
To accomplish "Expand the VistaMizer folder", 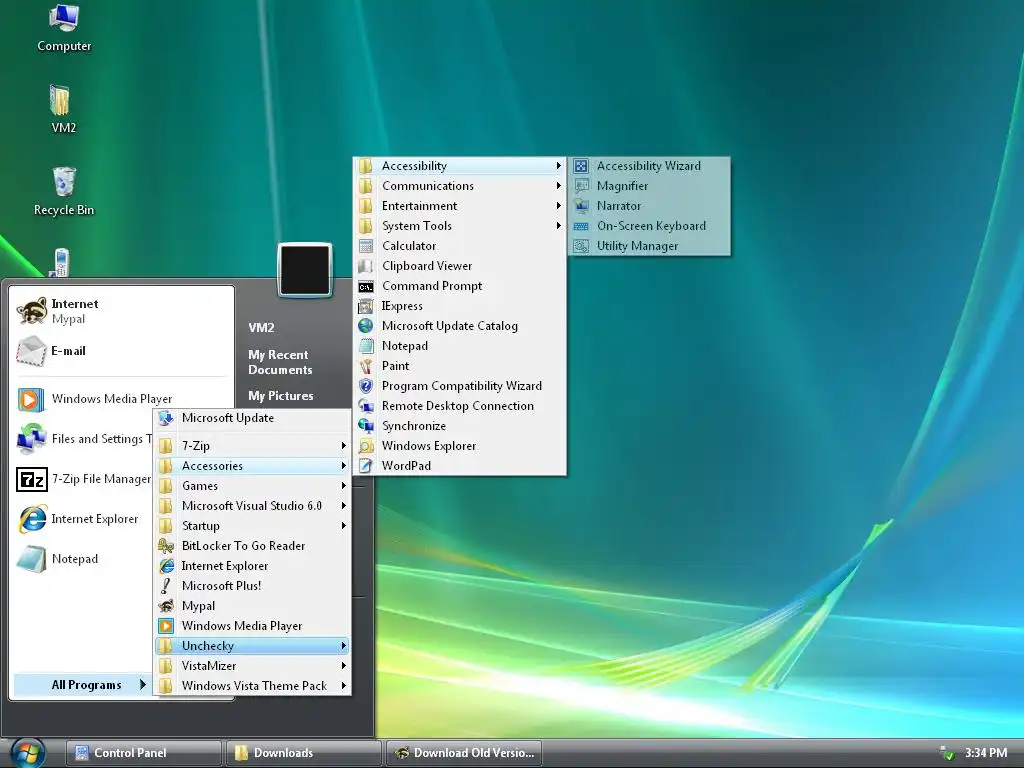I will (253, 666).
